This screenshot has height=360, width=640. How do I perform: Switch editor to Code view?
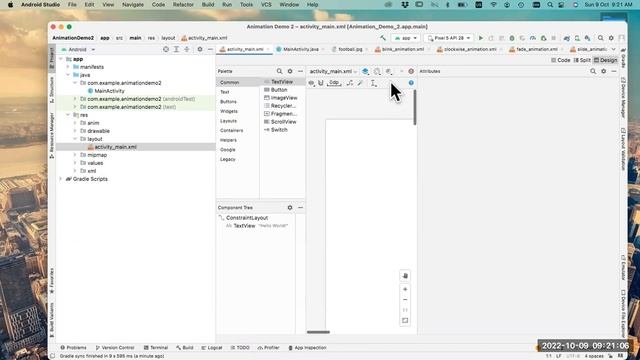(560, 60)
